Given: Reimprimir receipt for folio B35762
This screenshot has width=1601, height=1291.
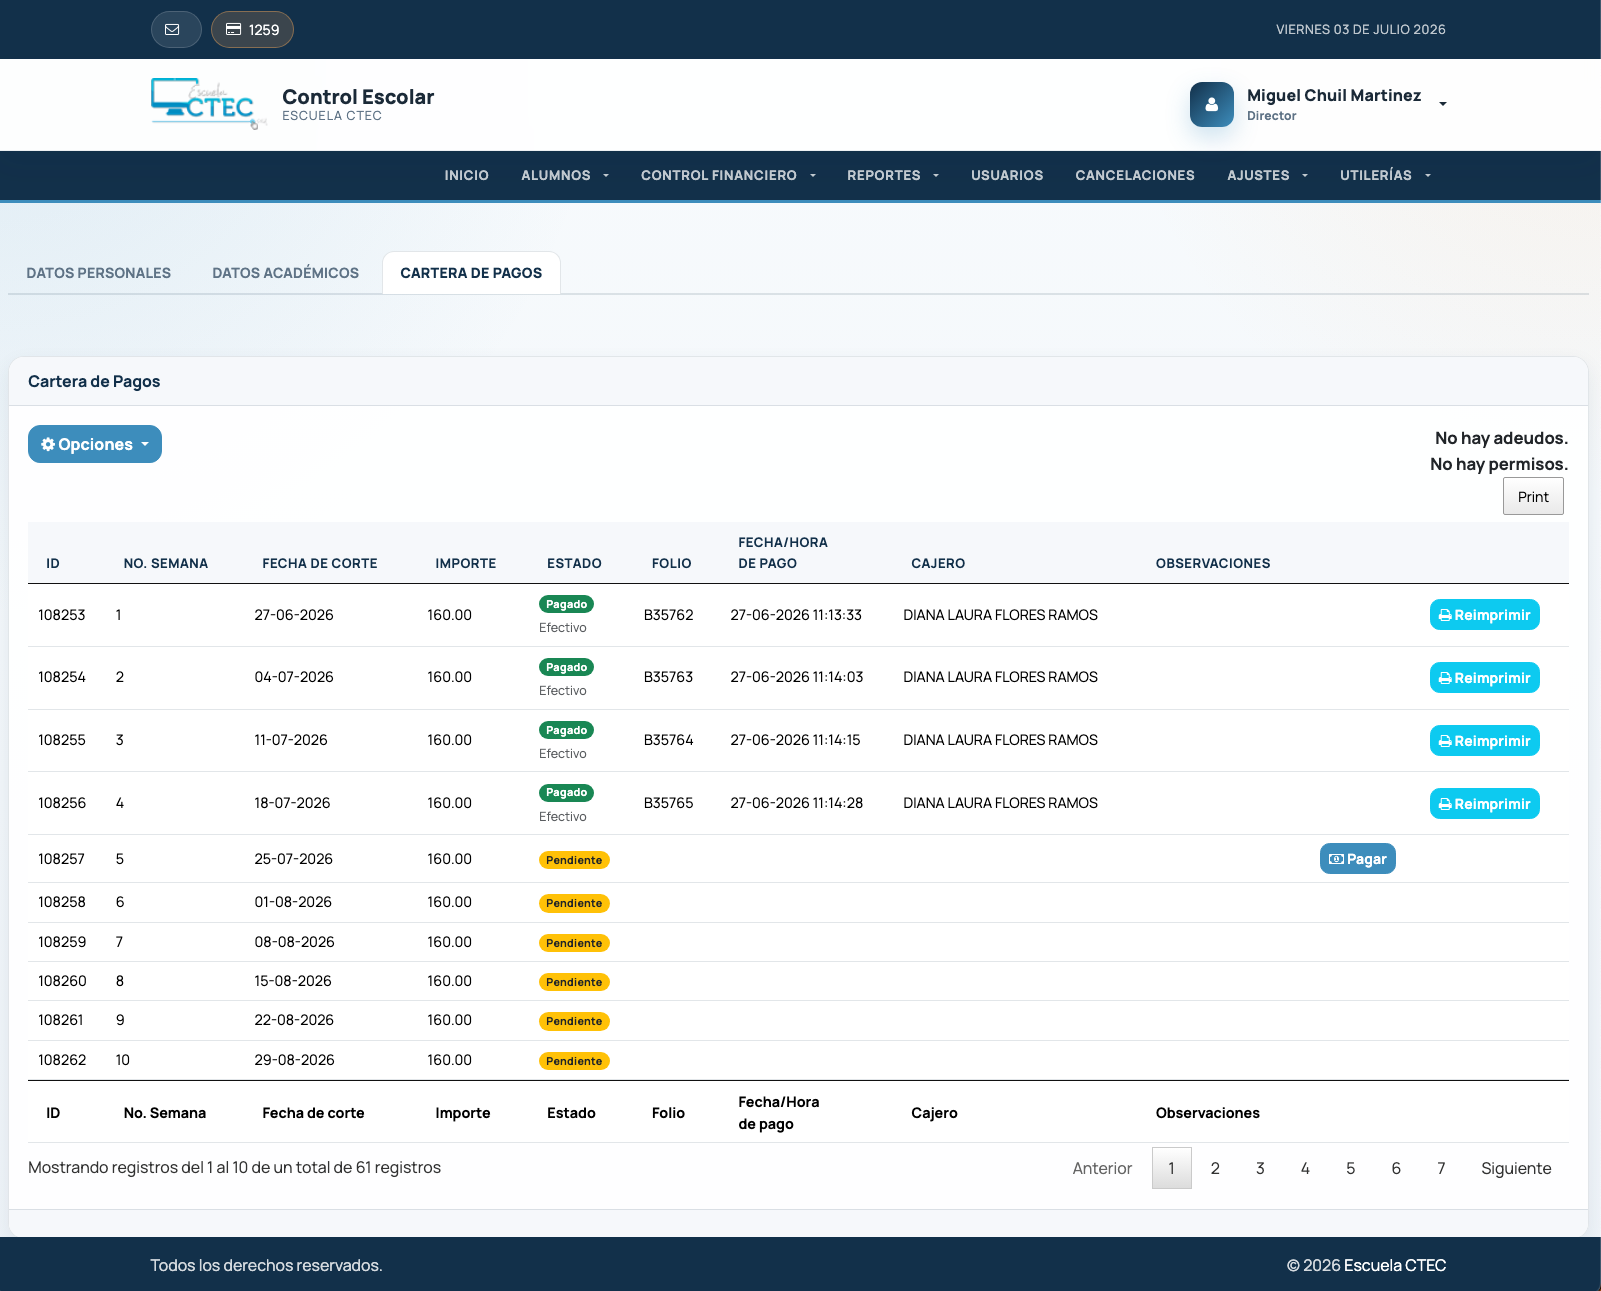Looking at the screenshot, I should click(x=1484, y=615).
